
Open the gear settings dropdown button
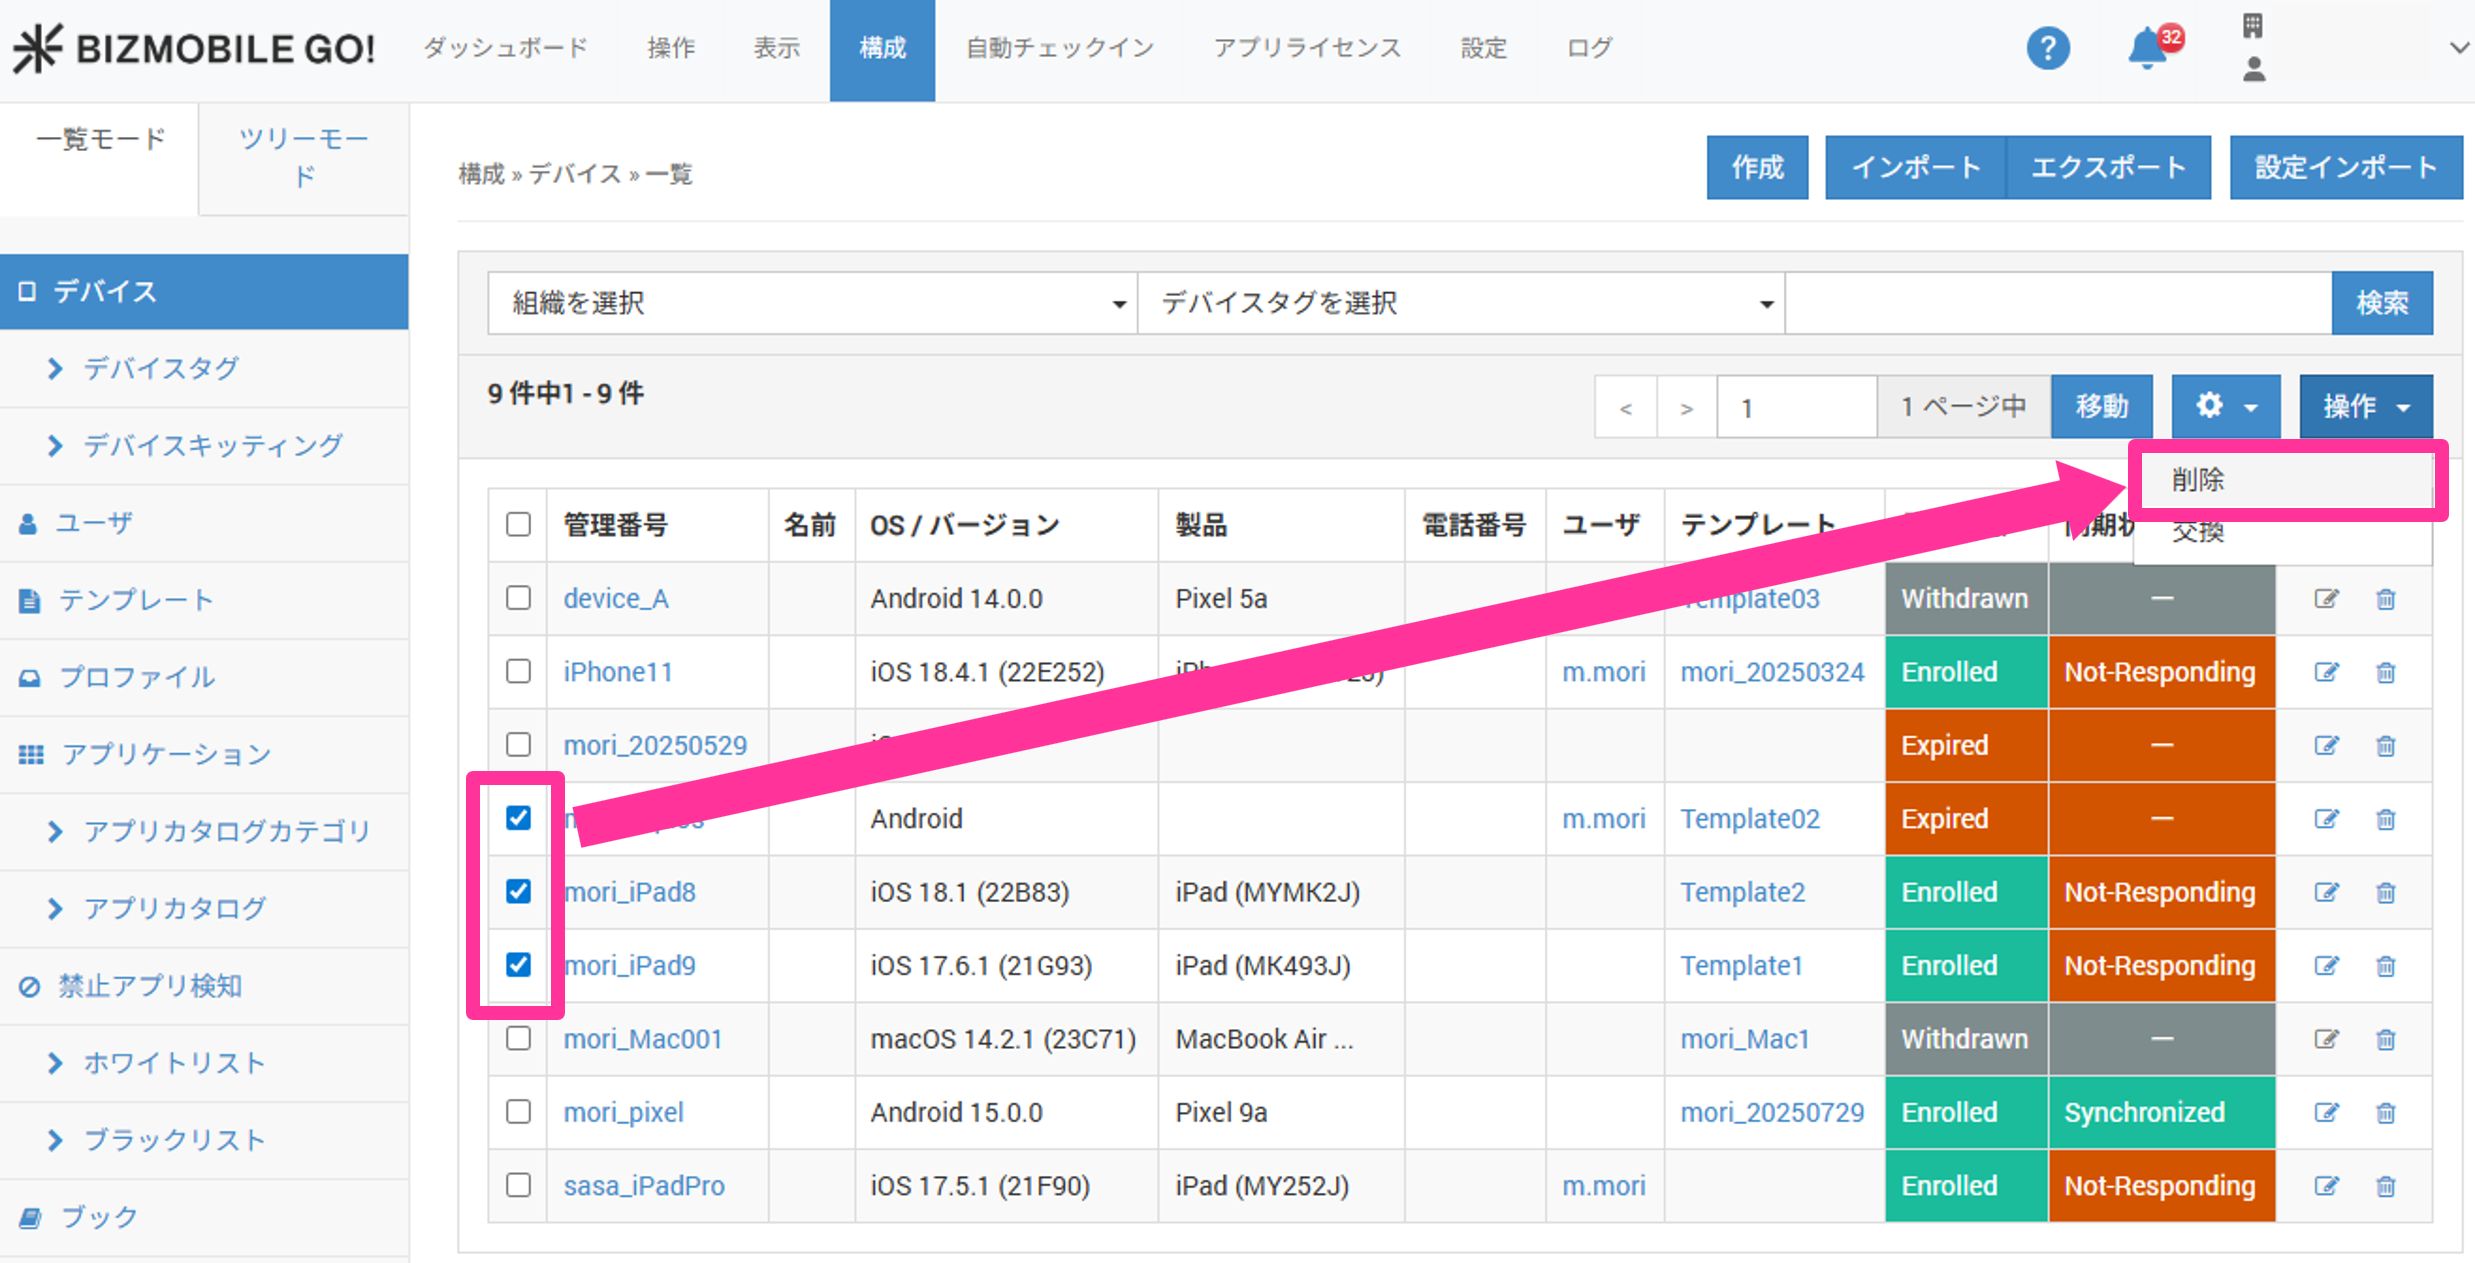pyautogui.click(x=2226, y=406)
